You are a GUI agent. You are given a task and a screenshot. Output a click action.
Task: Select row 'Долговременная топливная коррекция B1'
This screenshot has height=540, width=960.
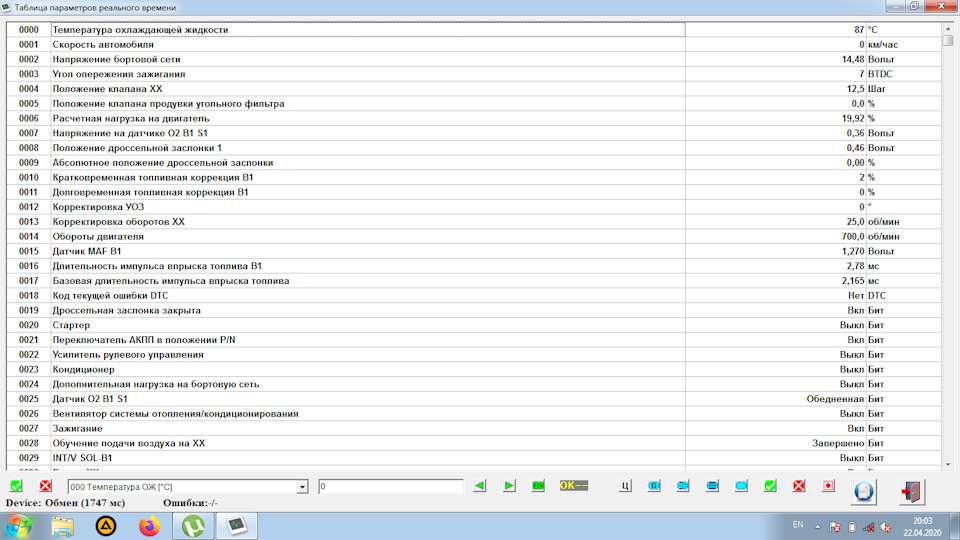click(474, 192)
